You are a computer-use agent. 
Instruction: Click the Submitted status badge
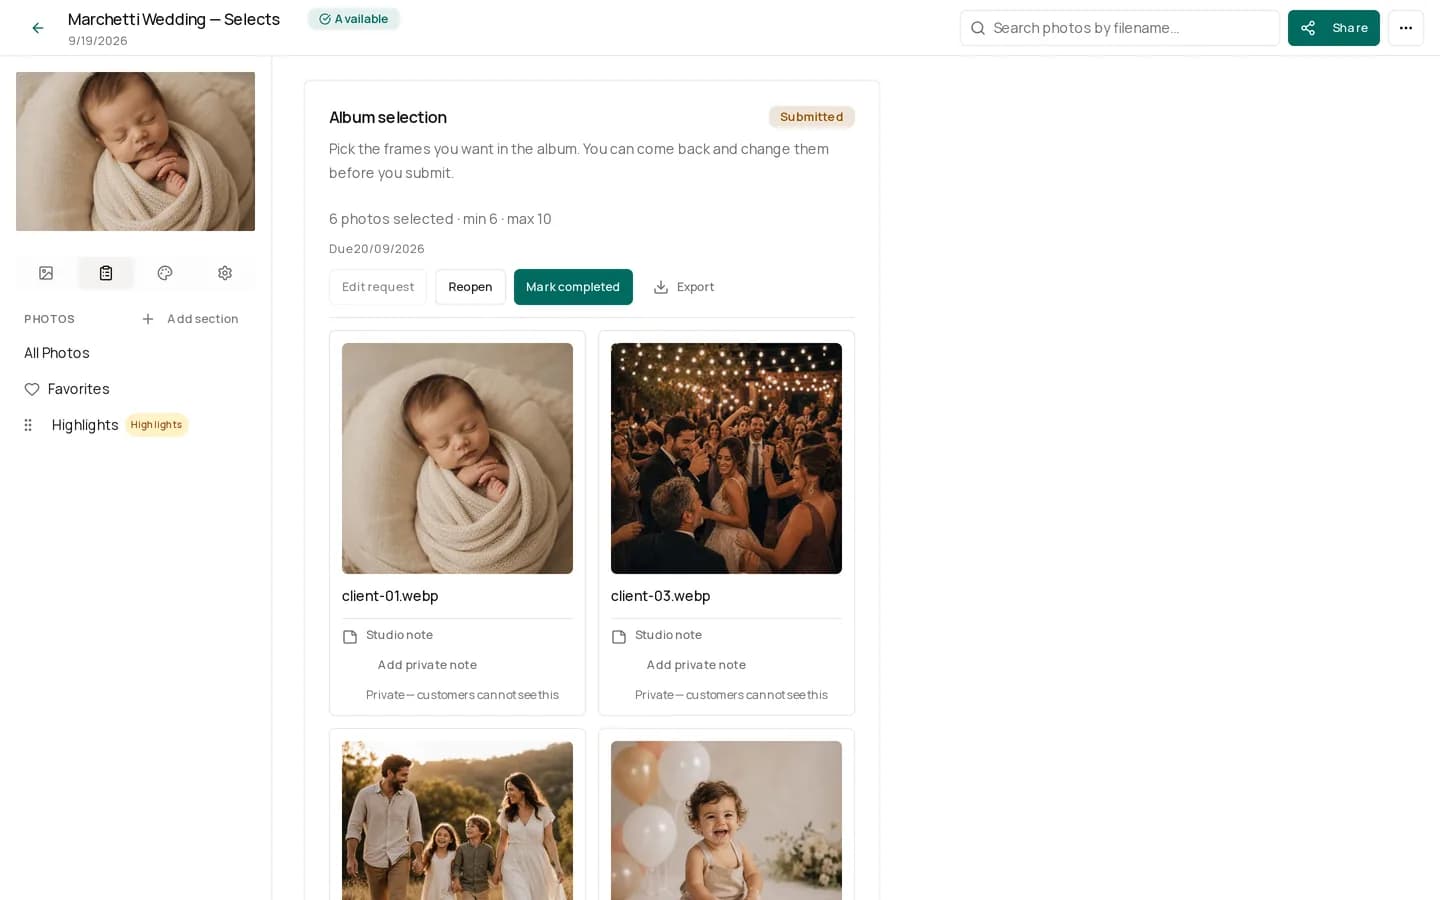pos(812,117)
